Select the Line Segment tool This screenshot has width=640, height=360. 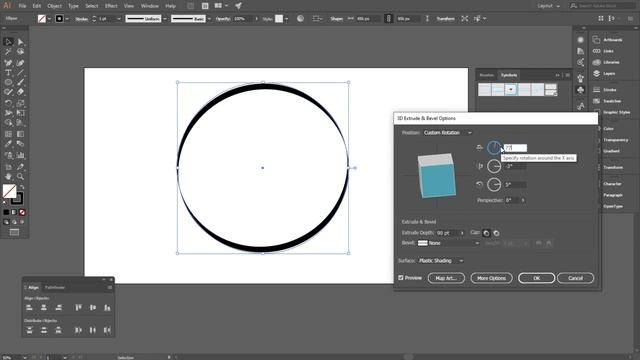point(20,73)
